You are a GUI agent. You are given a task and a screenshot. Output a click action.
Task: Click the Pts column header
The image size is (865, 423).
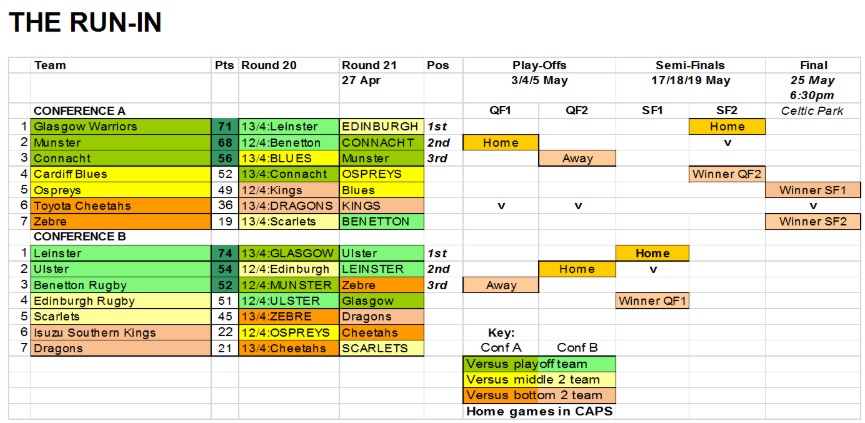pos(225,65)
